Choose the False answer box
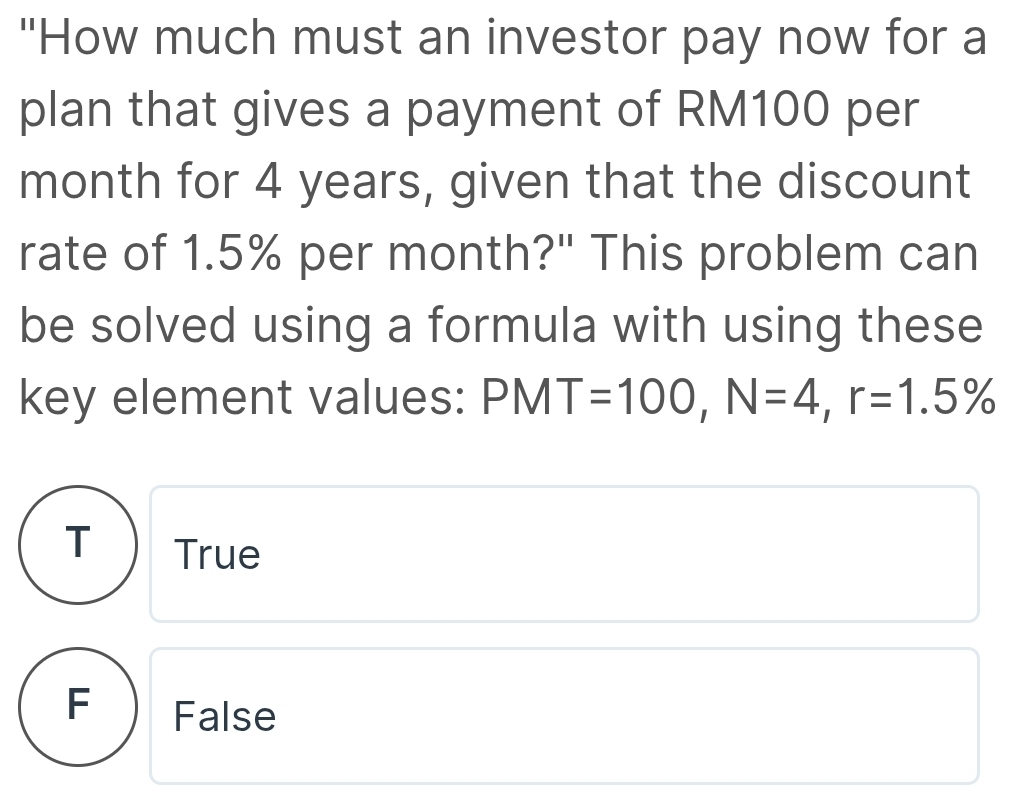Screen dimensions: 1013x791 [564, 716]
